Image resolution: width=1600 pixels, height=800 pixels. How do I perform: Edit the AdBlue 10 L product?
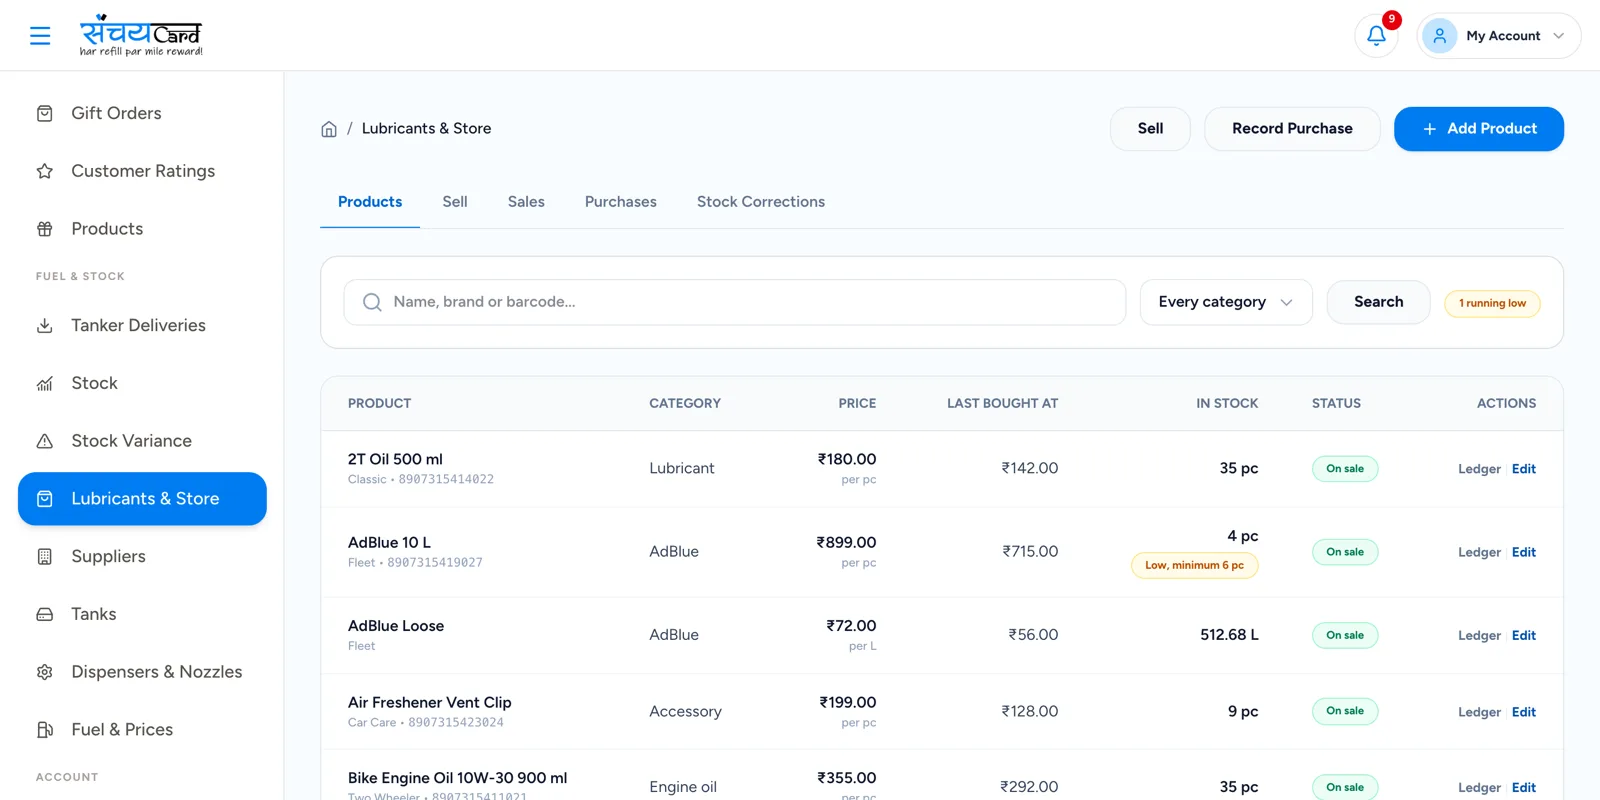click(x=1524, y=552)
